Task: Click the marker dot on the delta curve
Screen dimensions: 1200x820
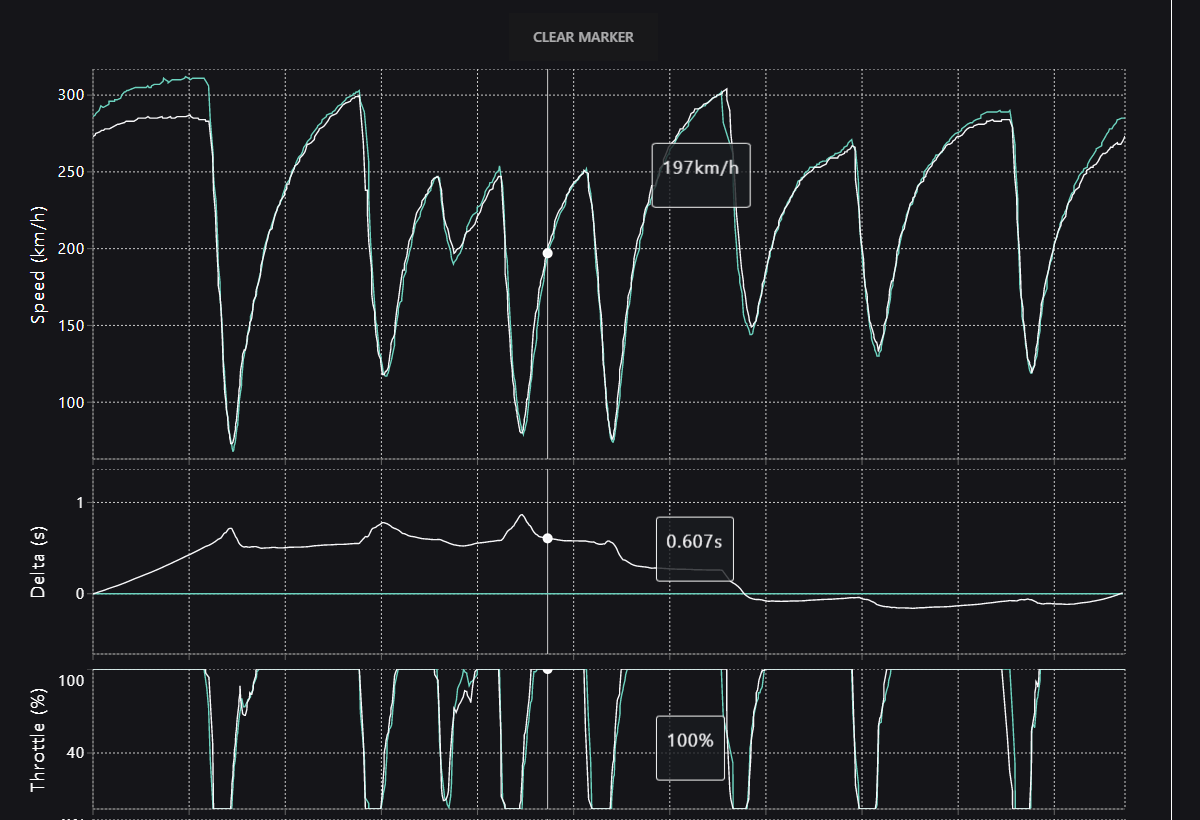Action: pos(547,538)
